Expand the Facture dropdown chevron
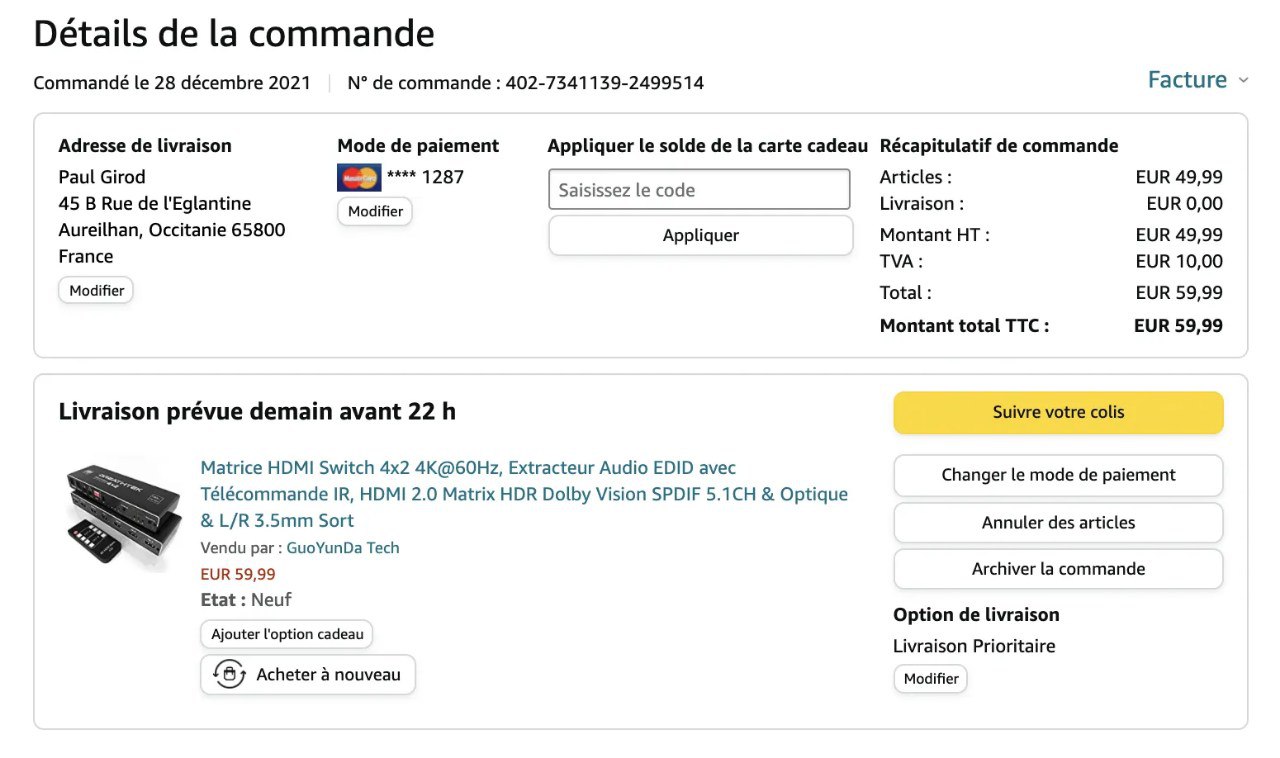 coord(1243,80)
